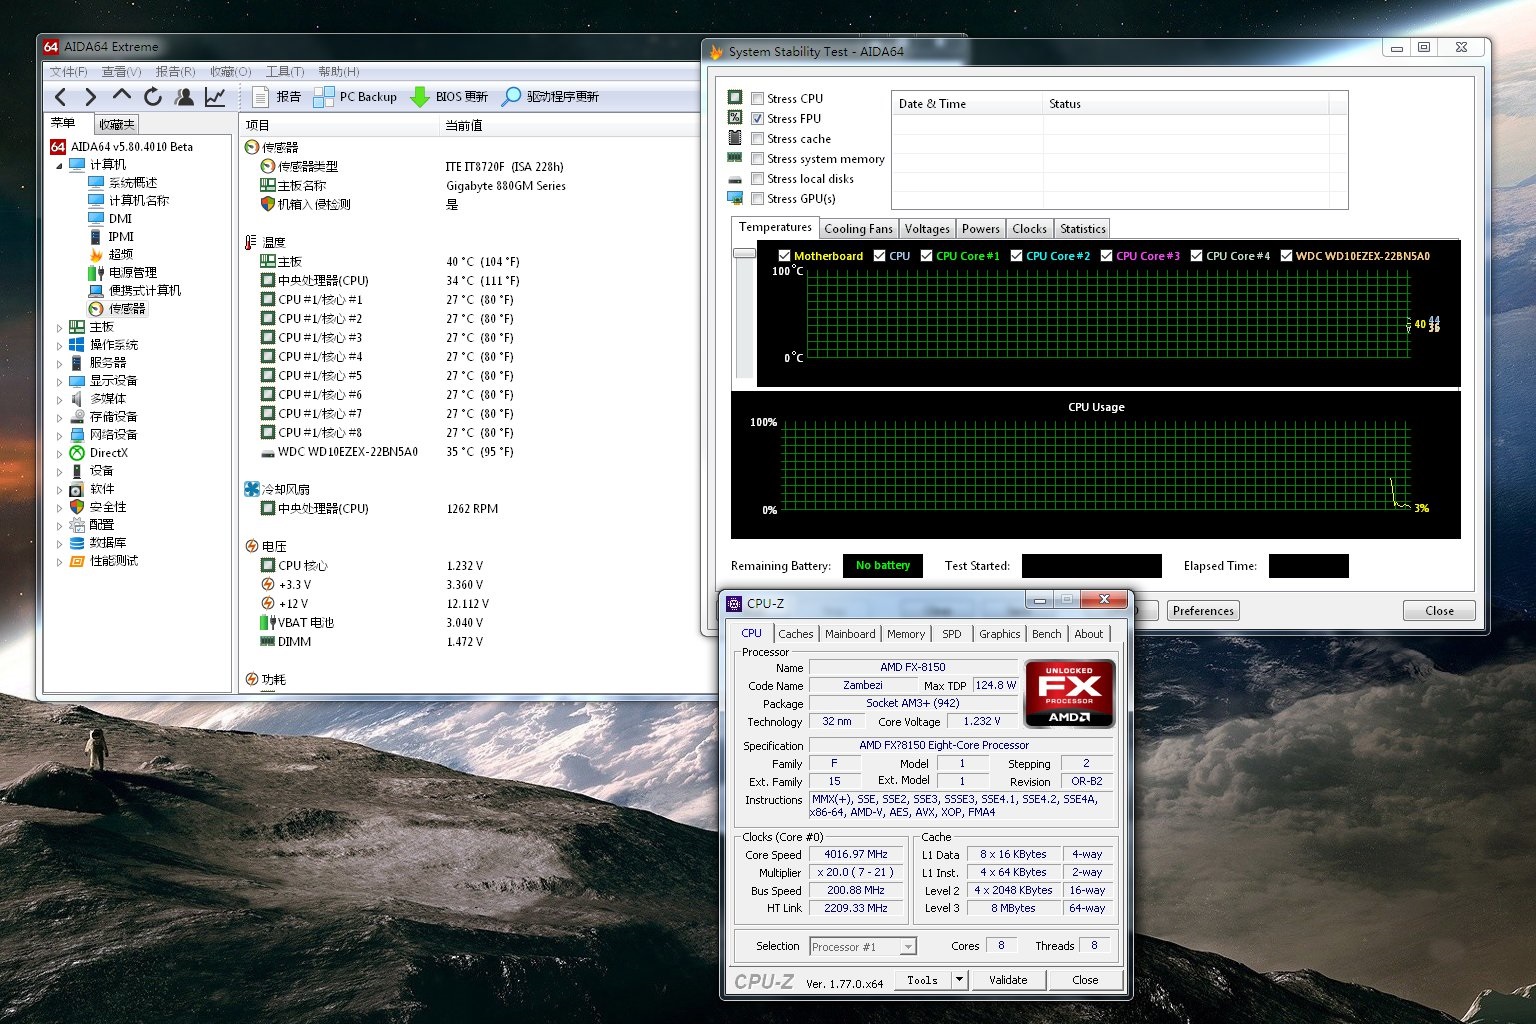This screenshot has height=1024, width=1536.
Task: Click the Stress CPU icon in Stability Test
Action: coord(735,97)
